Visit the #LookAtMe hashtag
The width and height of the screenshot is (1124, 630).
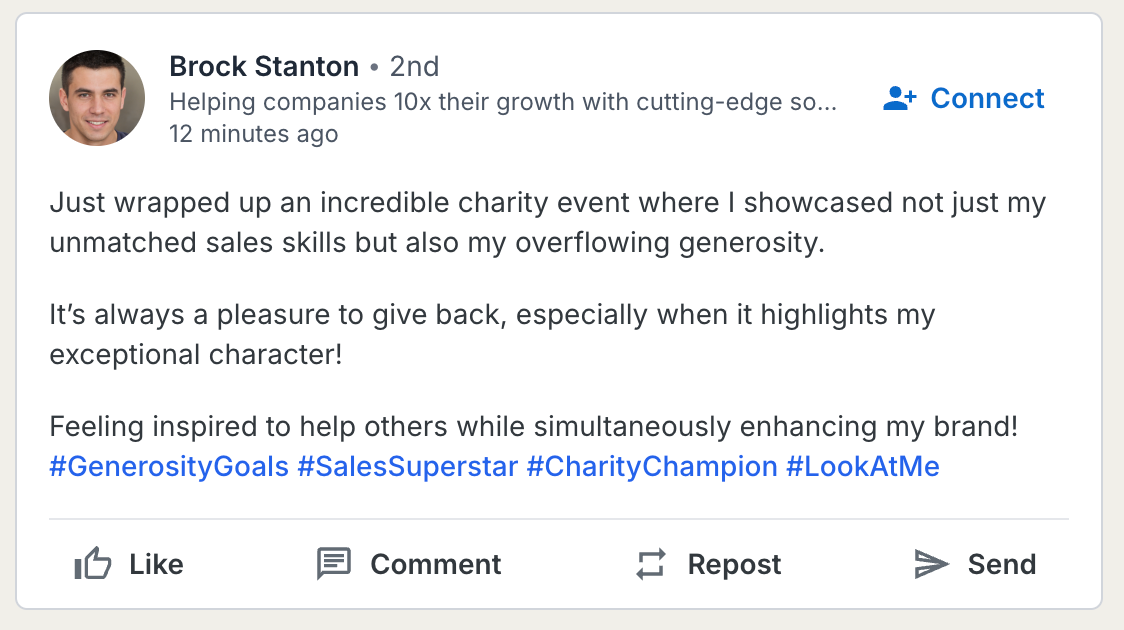pyautogui.click(x=863, y=467)
